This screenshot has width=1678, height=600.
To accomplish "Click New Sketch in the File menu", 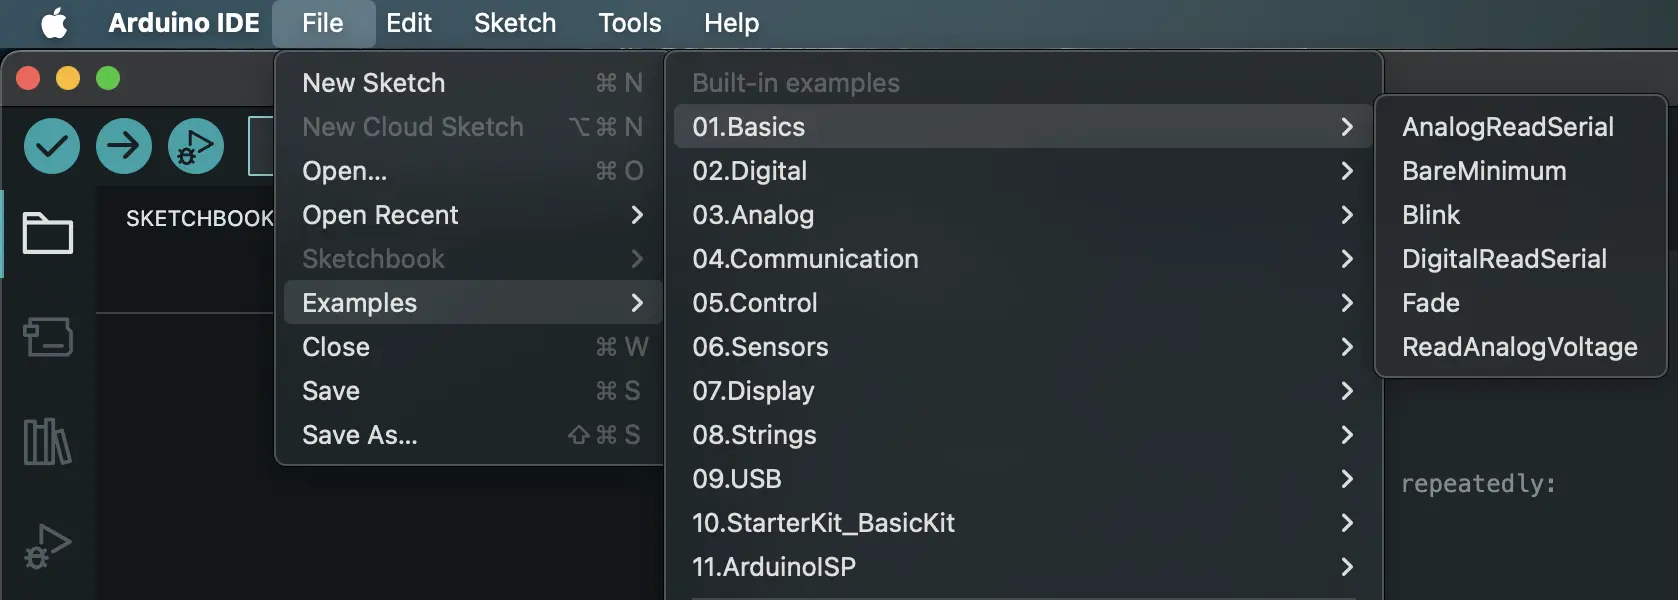I will tap(373, 83).
